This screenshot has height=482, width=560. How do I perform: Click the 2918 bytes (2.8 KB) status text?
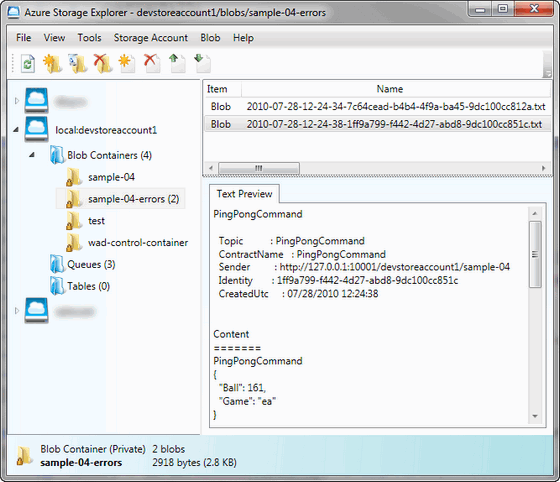click(194, 463)
